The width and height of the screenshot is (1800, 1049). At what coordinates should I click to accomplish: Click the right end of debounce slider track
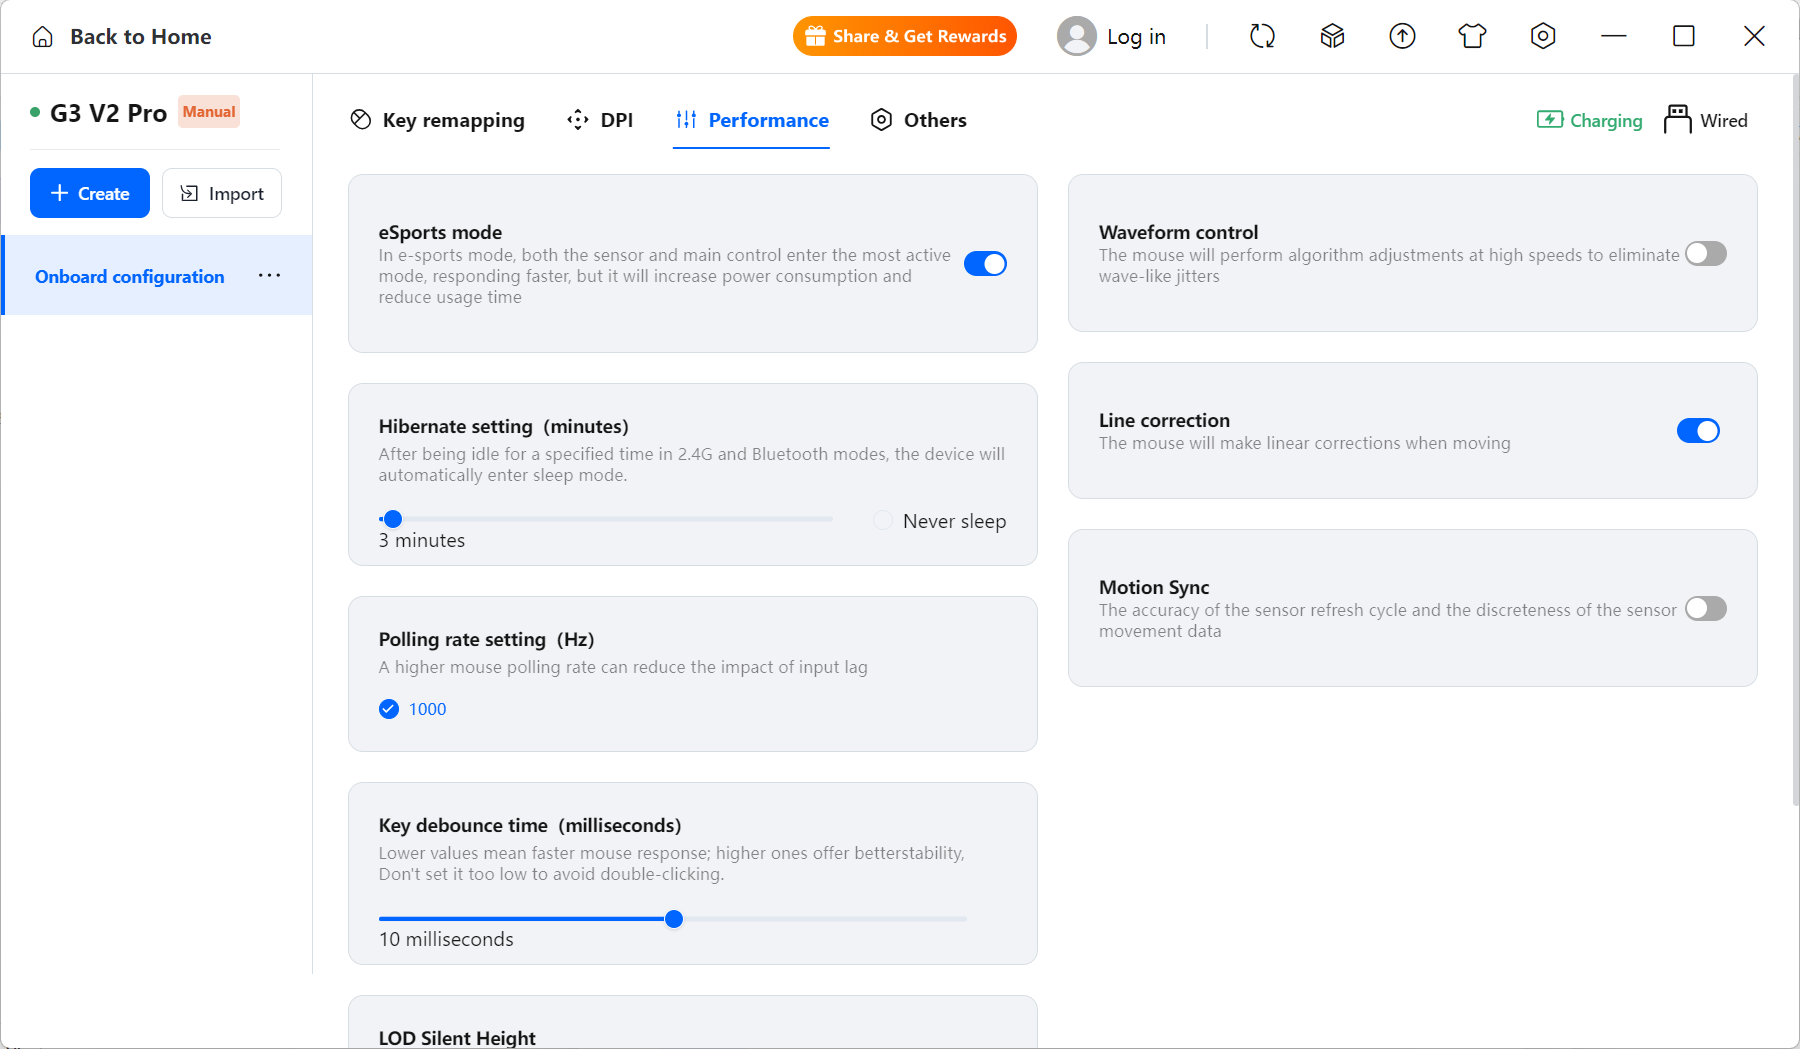tap(963, 919)
